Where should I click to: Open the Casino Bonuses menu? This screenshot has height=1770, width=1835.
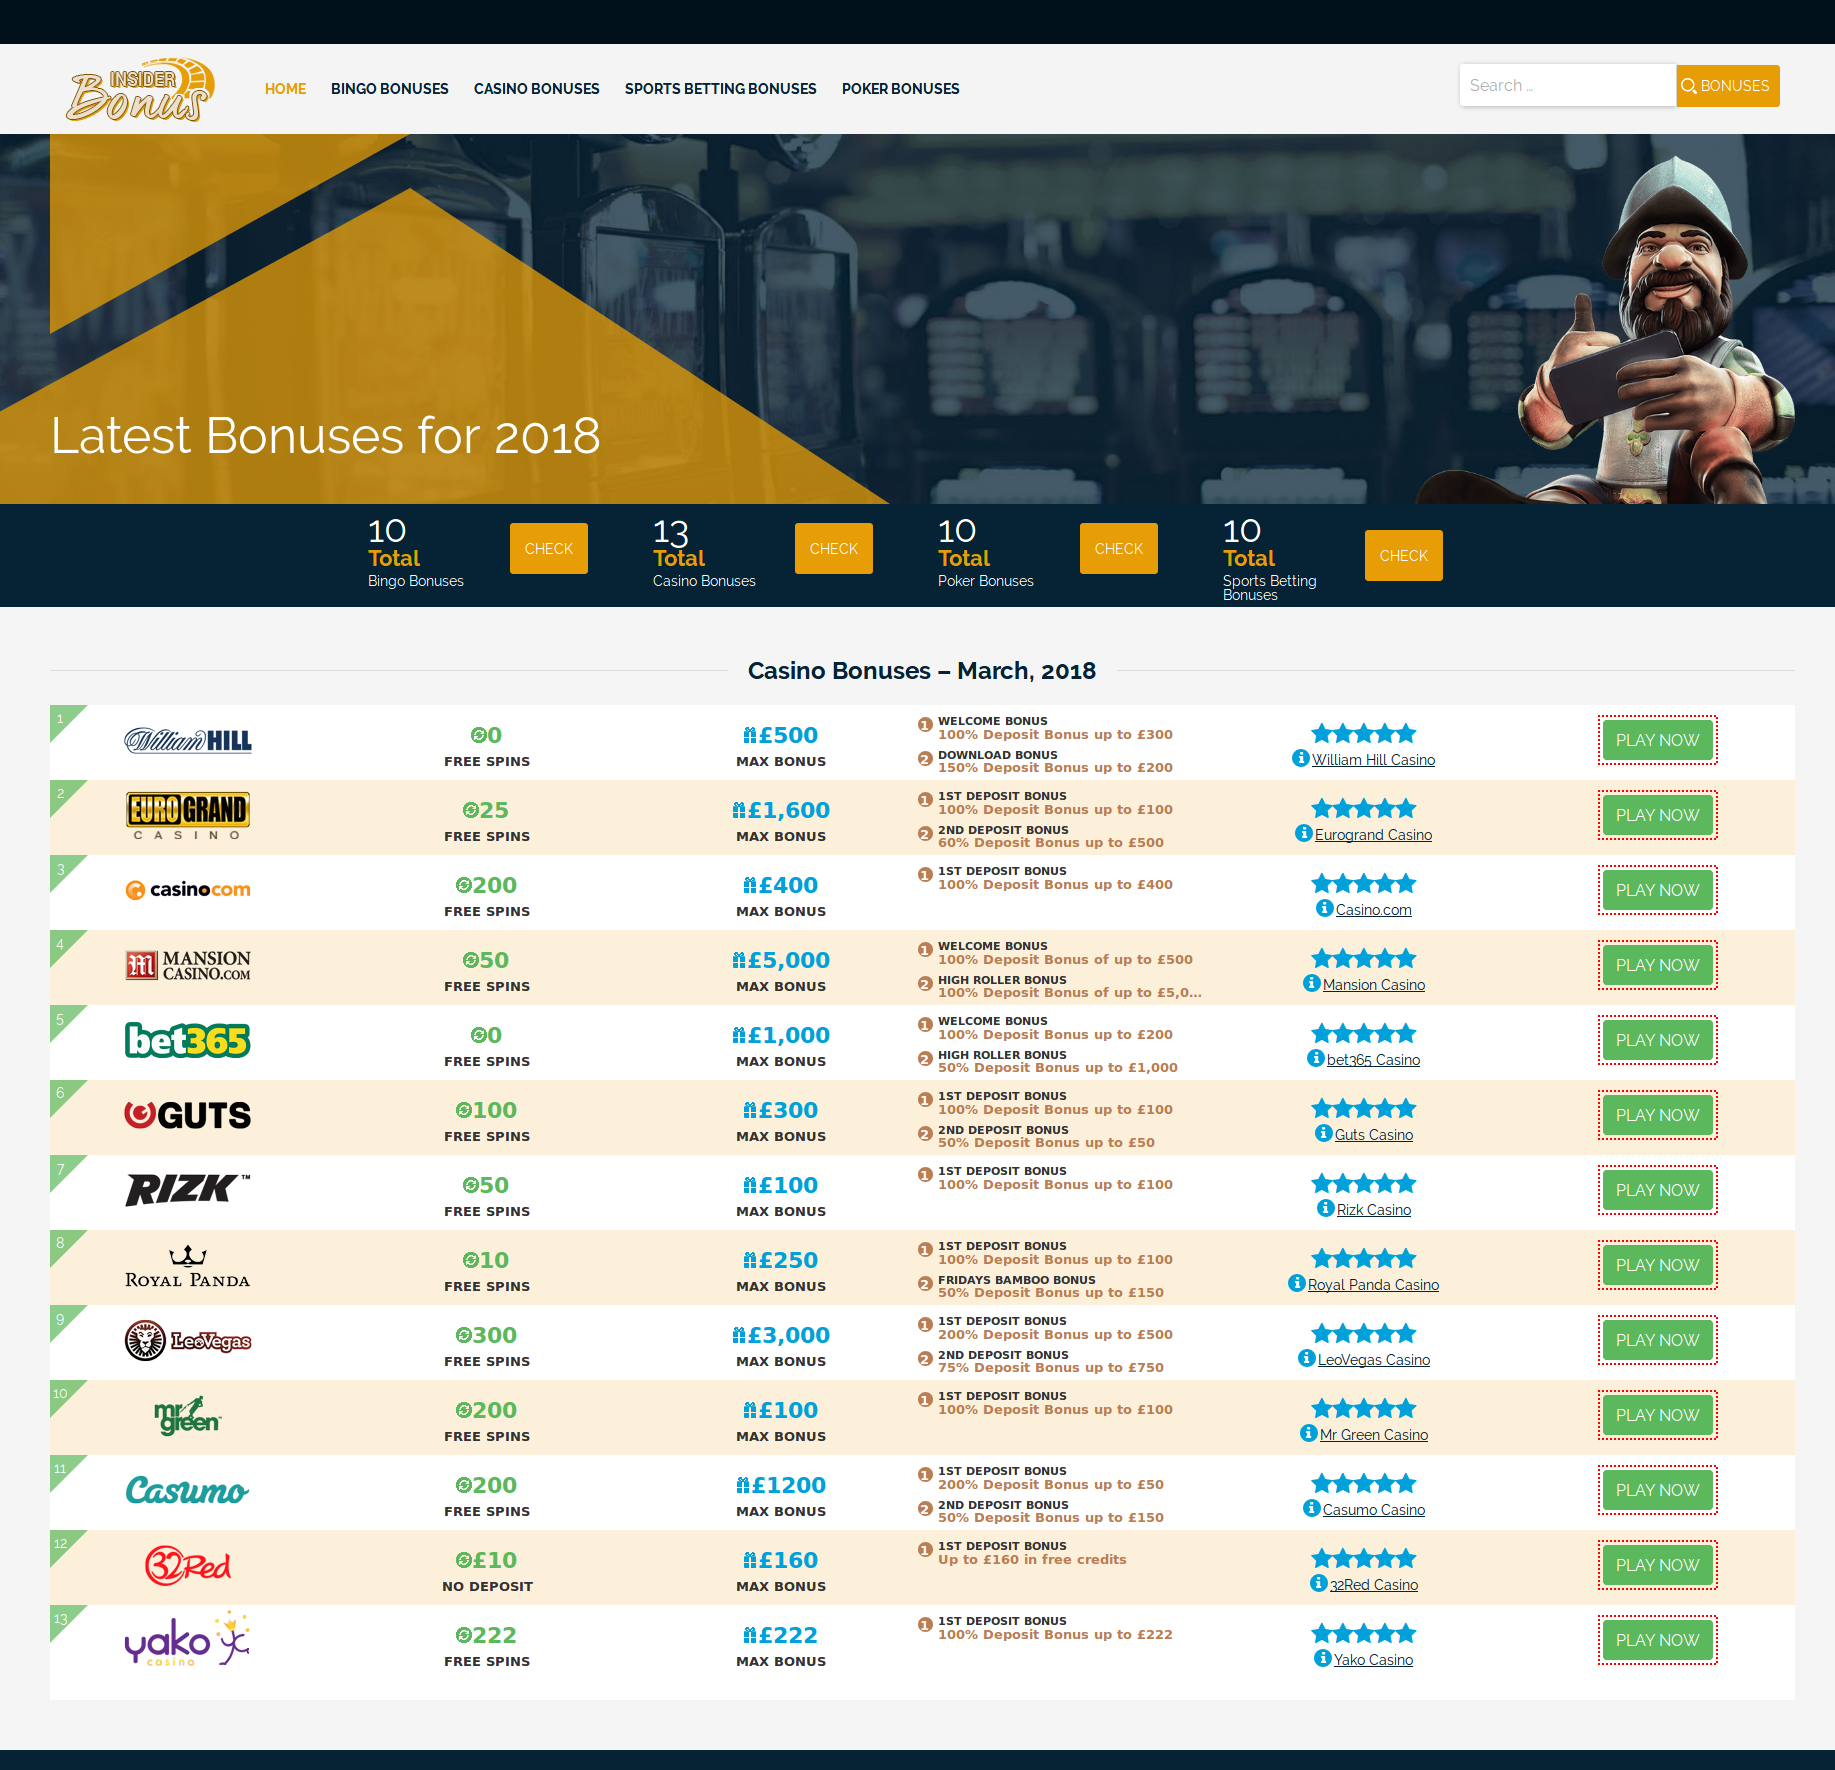537,89
